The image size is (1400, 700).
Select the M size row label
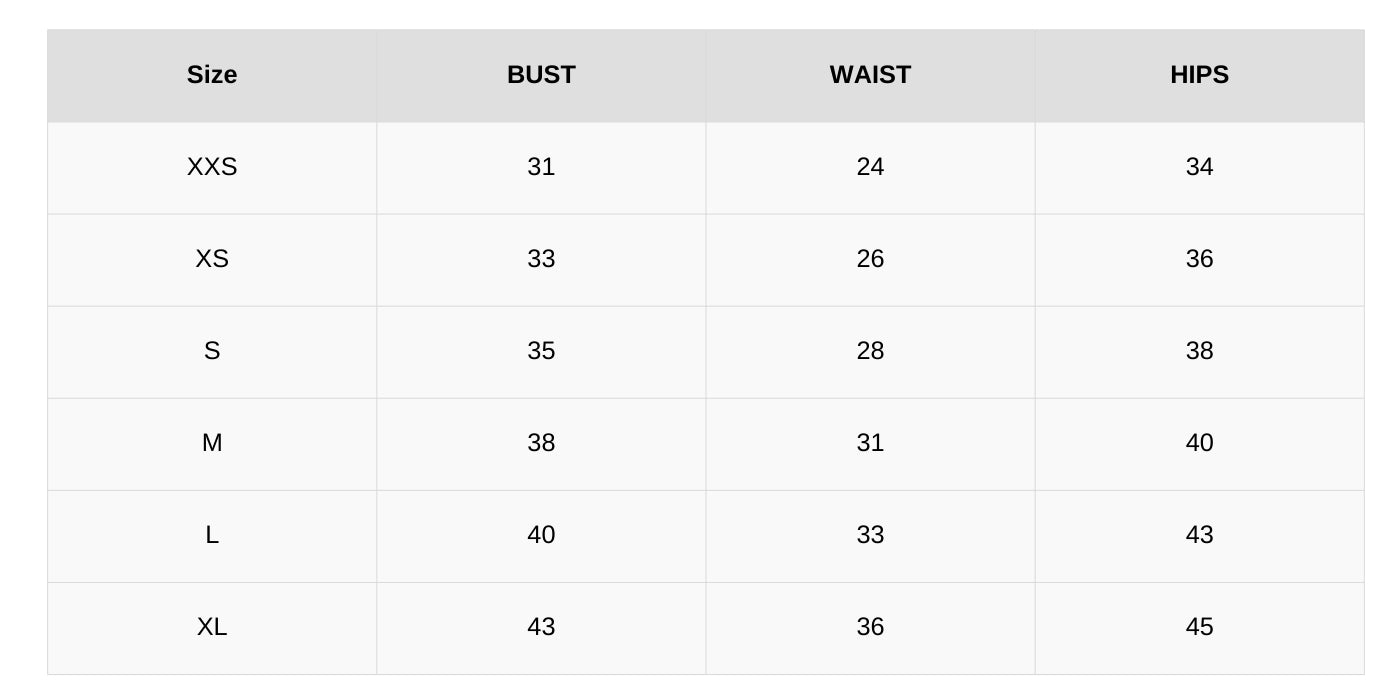coord(212,443)
